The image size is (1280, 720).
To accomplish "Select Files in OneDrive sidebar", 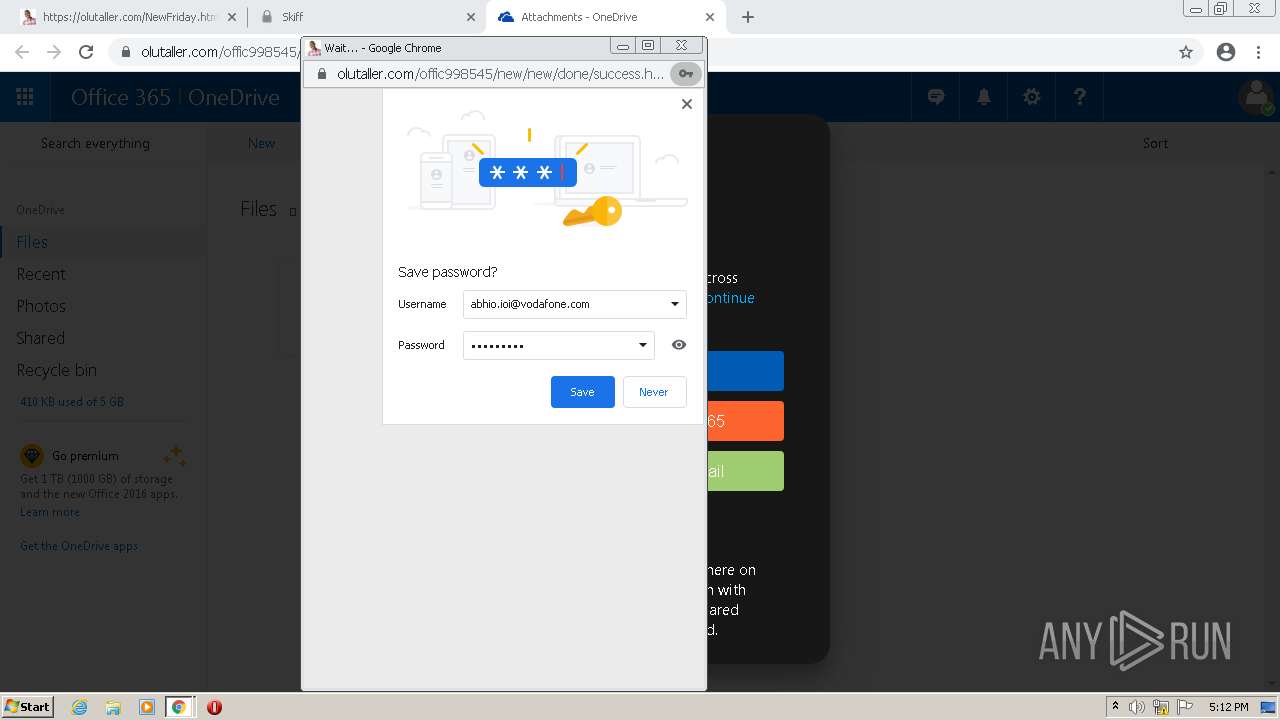I will point(102,242).
